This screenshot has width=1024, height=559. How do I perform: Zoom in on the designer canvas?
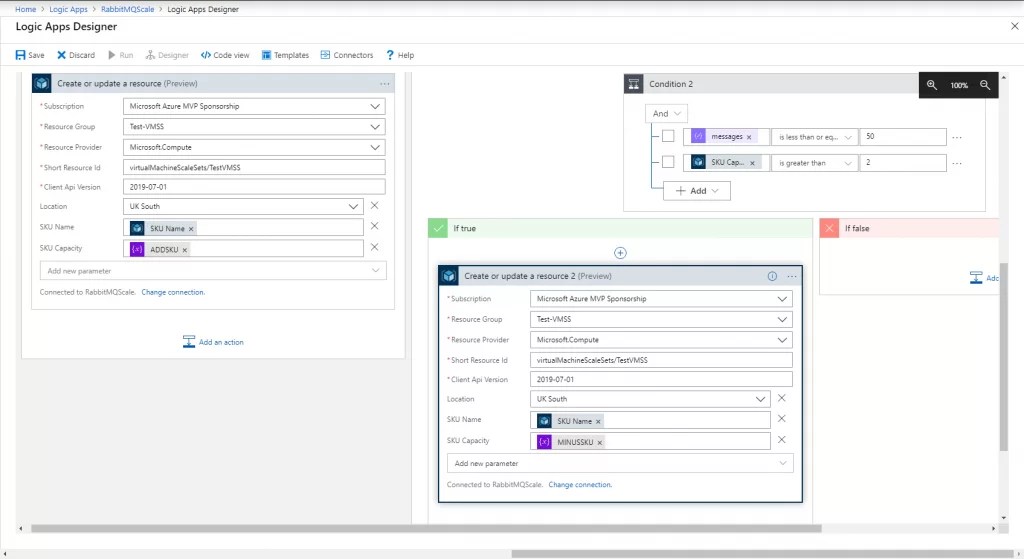(932, 85)
